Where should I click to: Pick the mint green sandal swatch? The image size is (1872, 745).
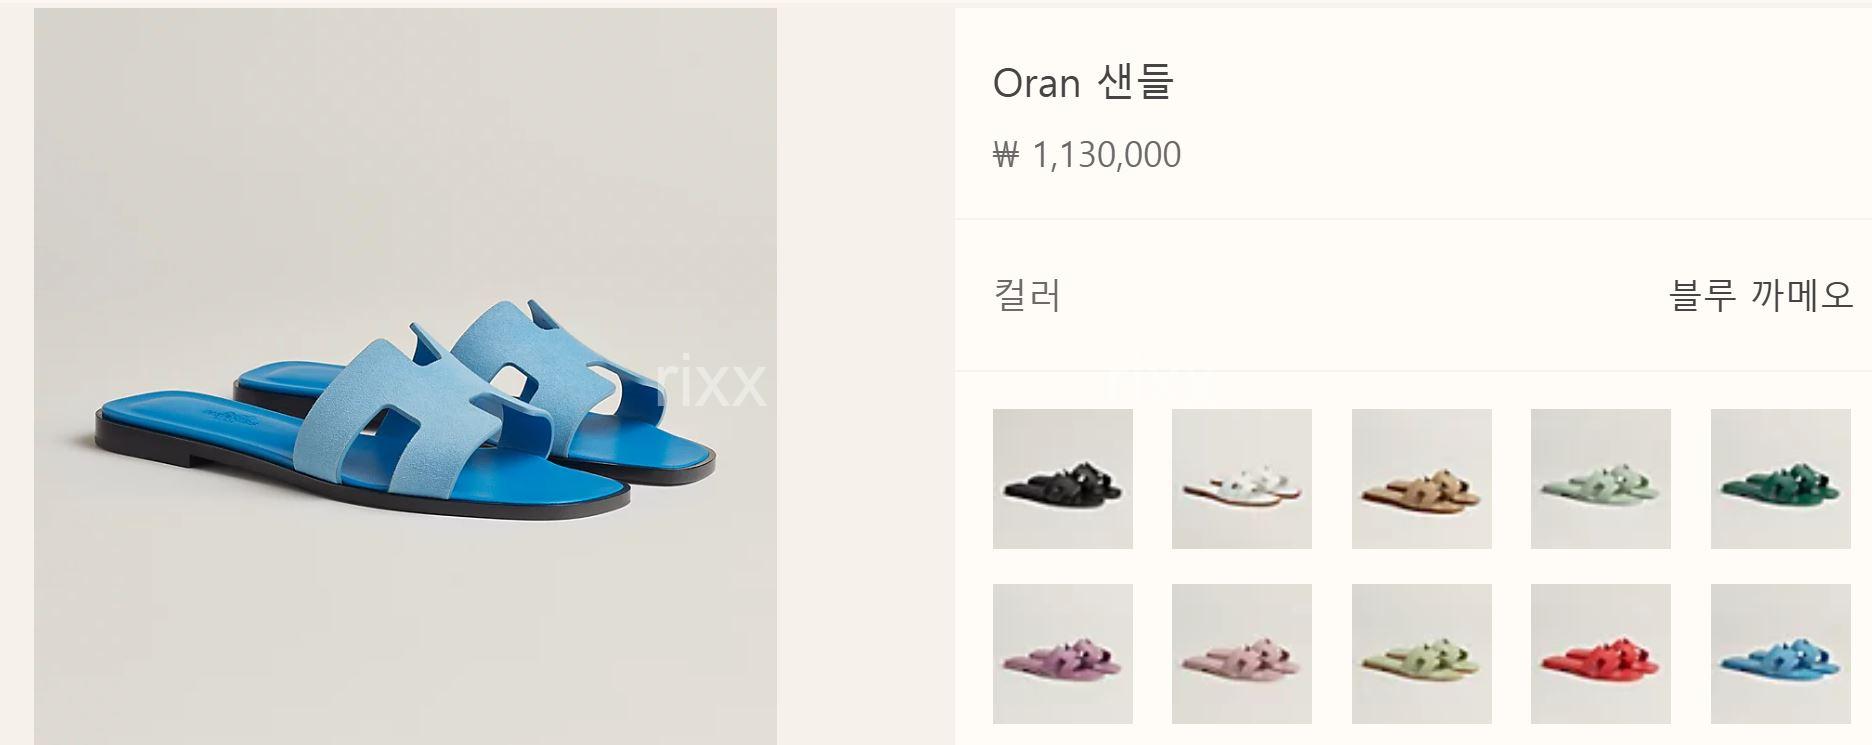[1601, 479]
